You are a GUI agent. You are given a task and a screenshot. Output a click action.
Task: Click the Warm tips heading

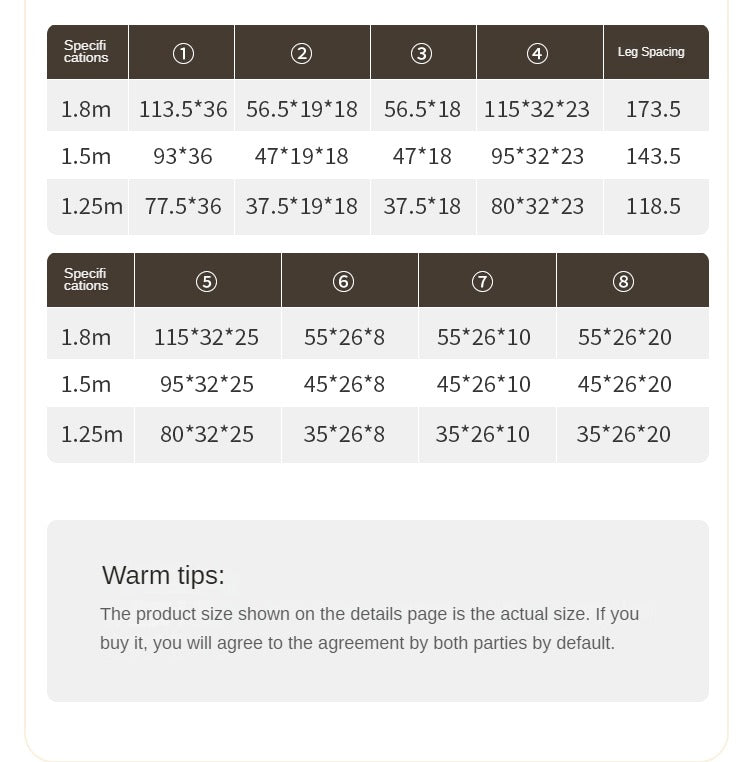[x=163, y=575]
